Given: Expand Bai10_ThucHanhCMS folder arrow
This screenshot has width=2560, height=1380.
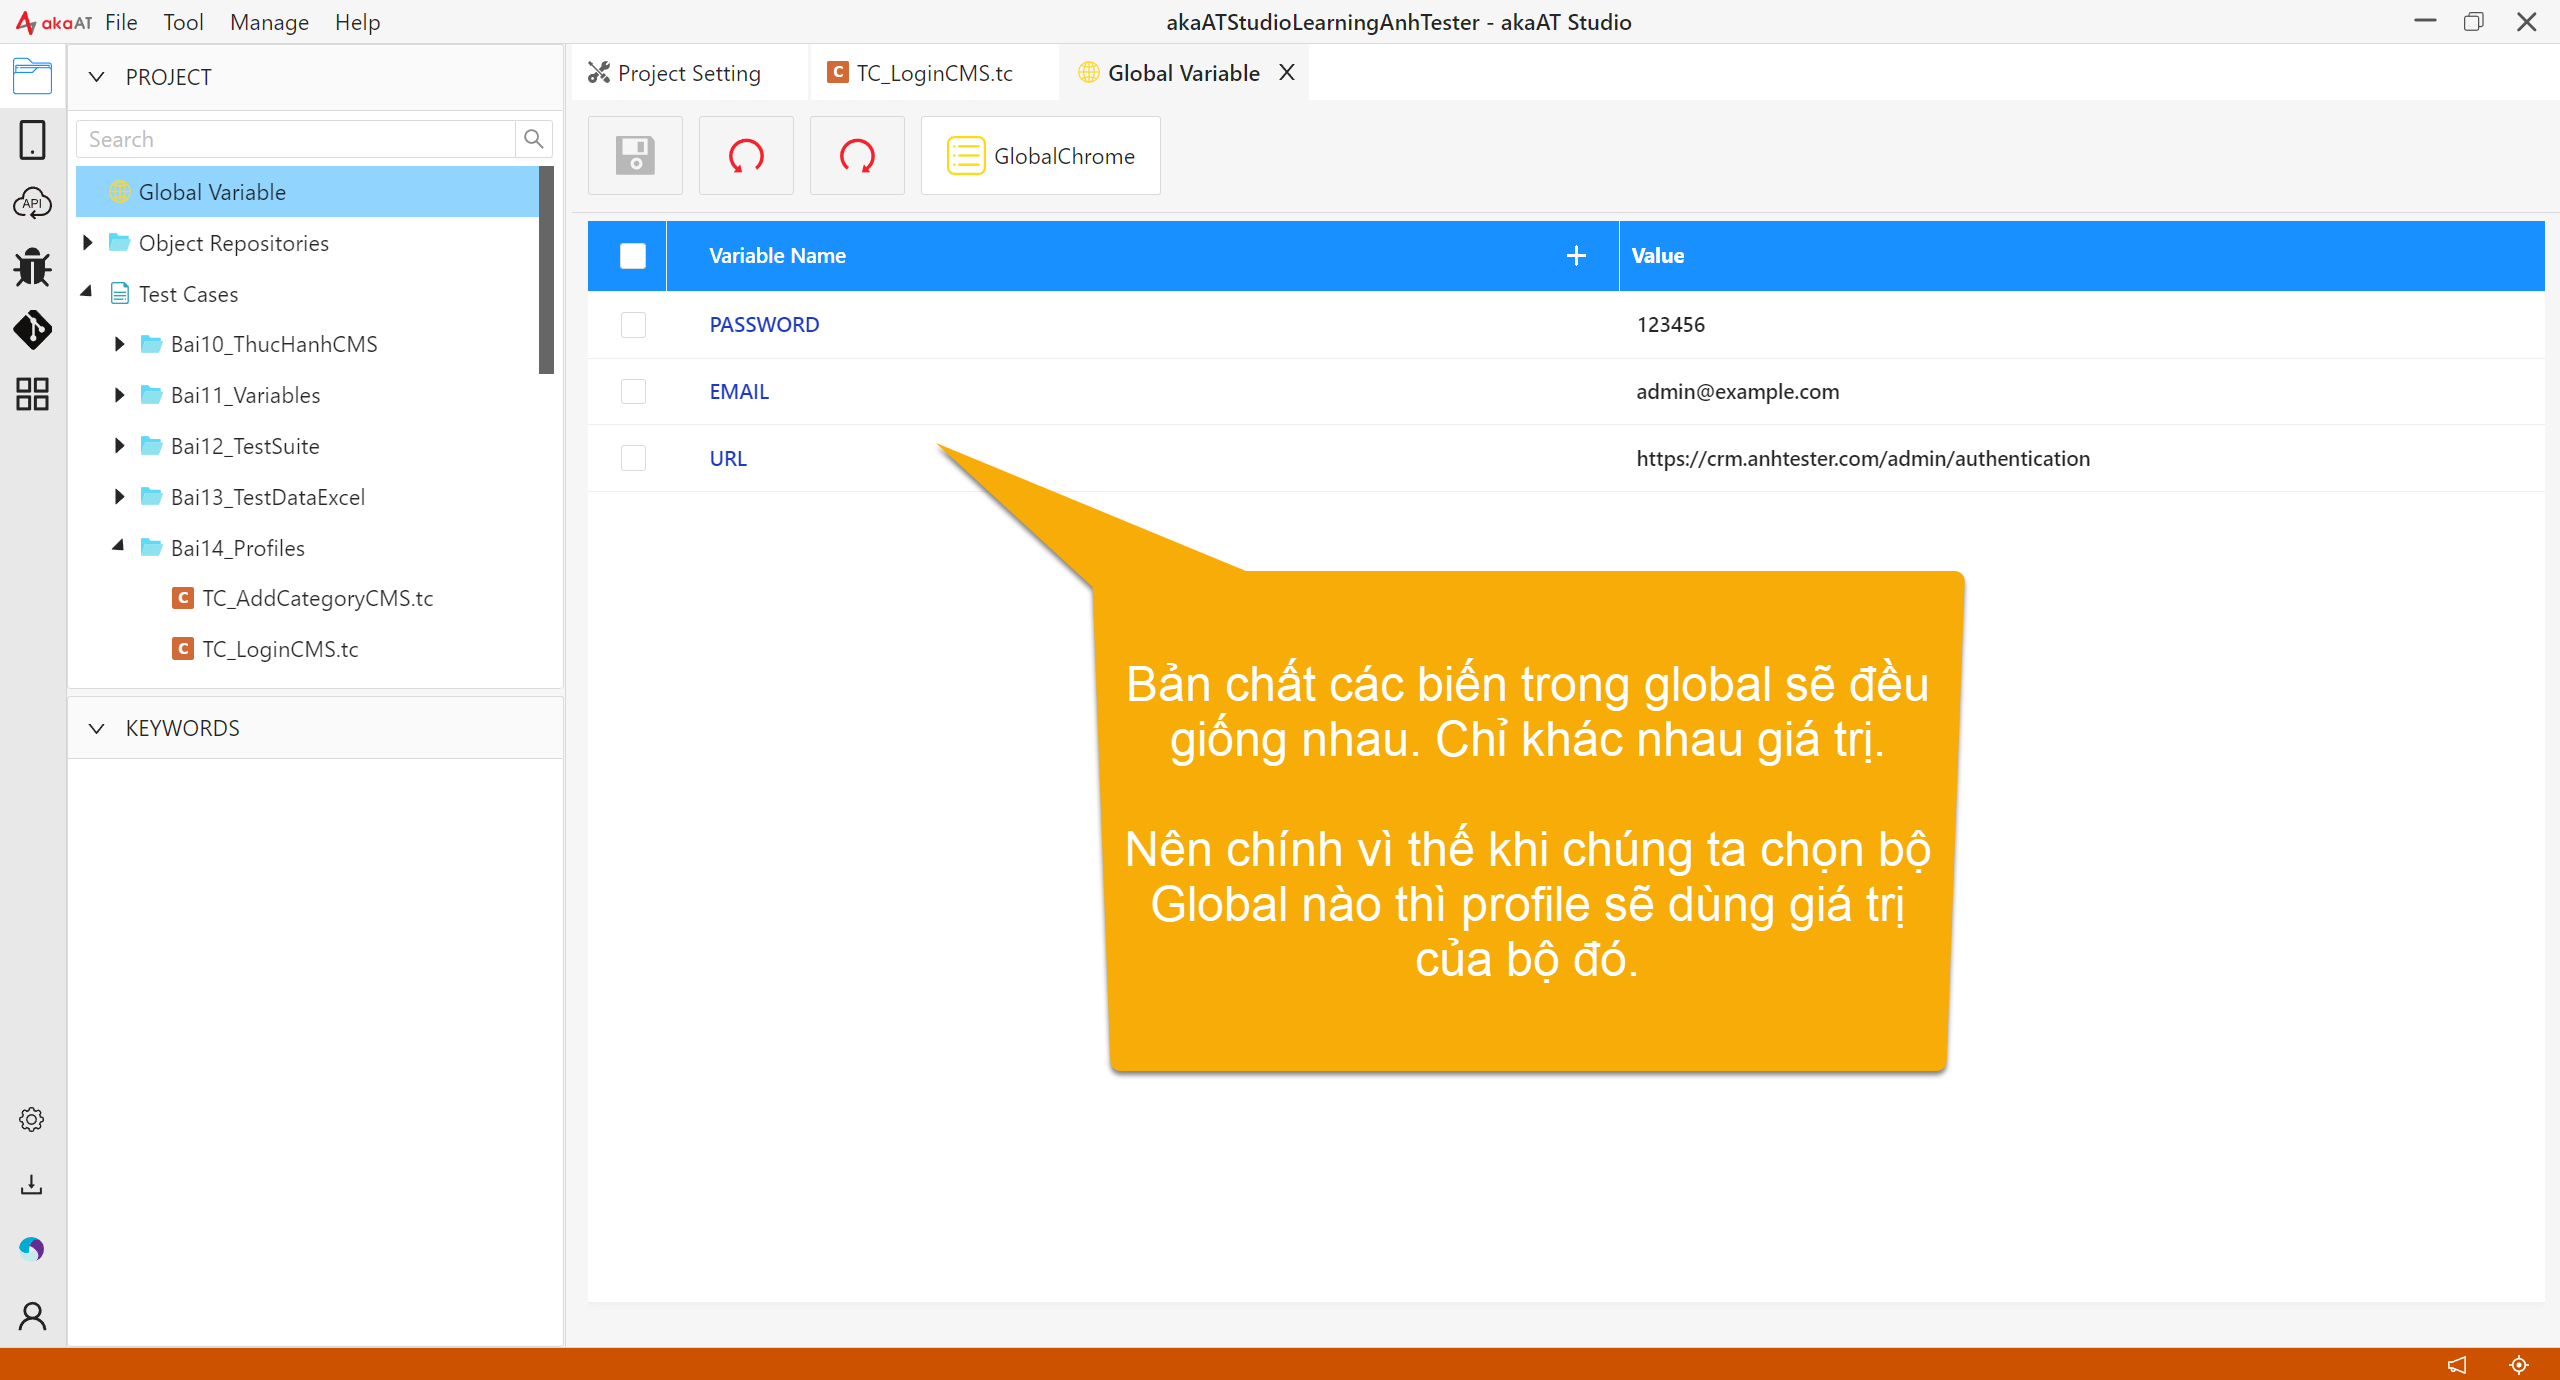Looking at the screenshot, I should pos(119,344).
